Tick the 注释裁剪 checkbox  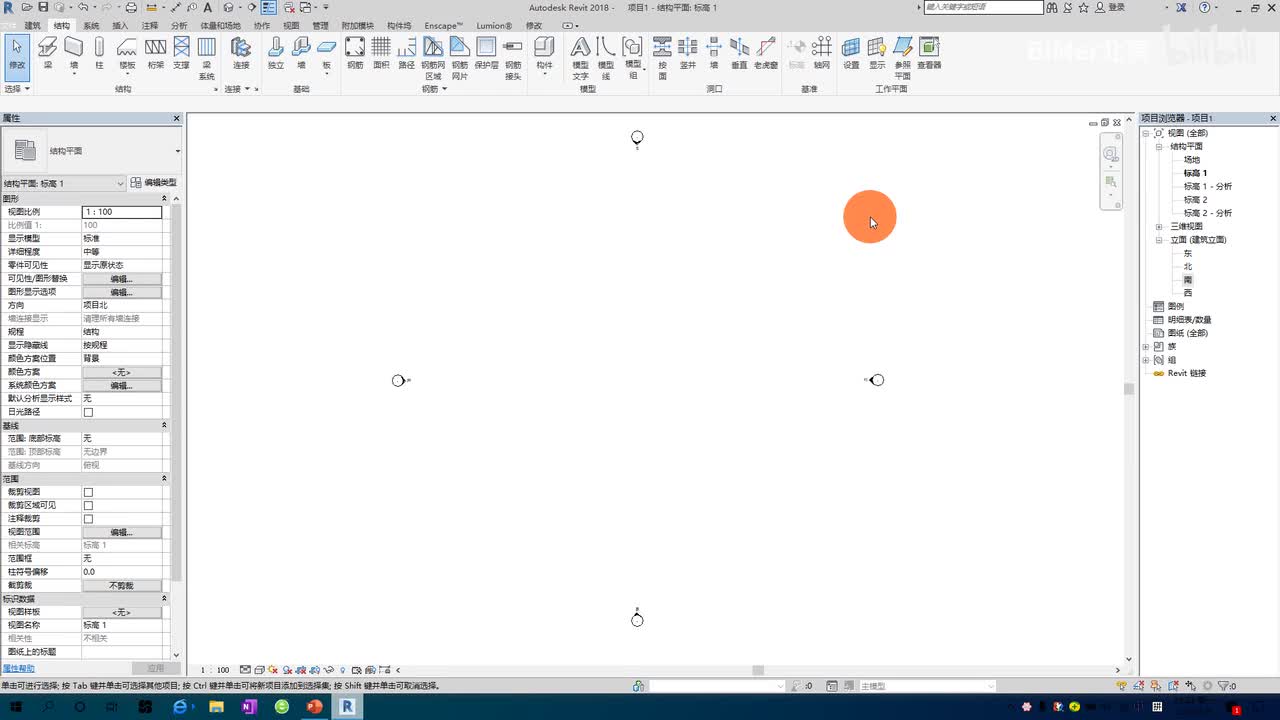coord(88,519)
